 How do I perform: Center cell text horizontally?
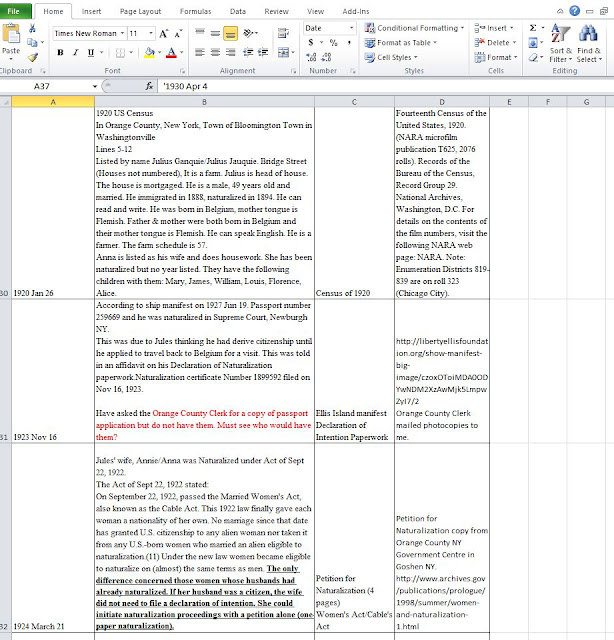215,52
